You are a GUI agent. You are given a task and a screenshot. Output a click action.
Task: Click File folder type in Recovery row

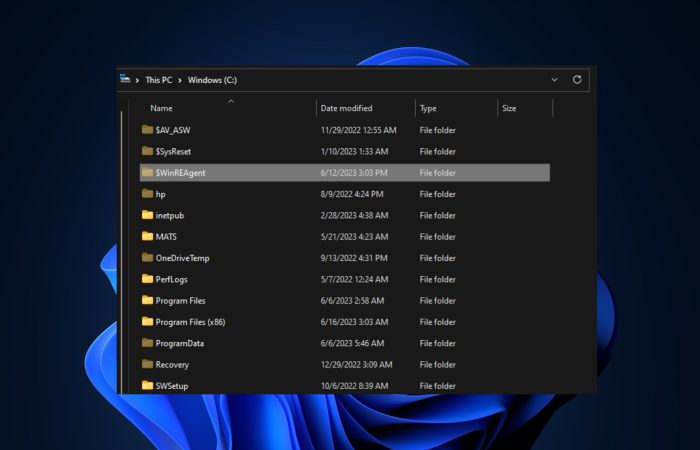[x=438, y=364]
